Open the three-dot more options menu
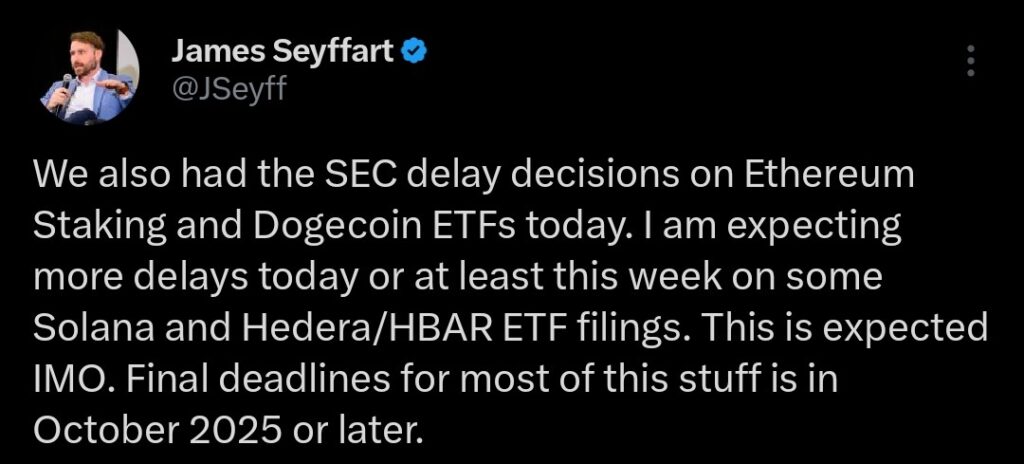1024x464 pixels. pos(969,61)
